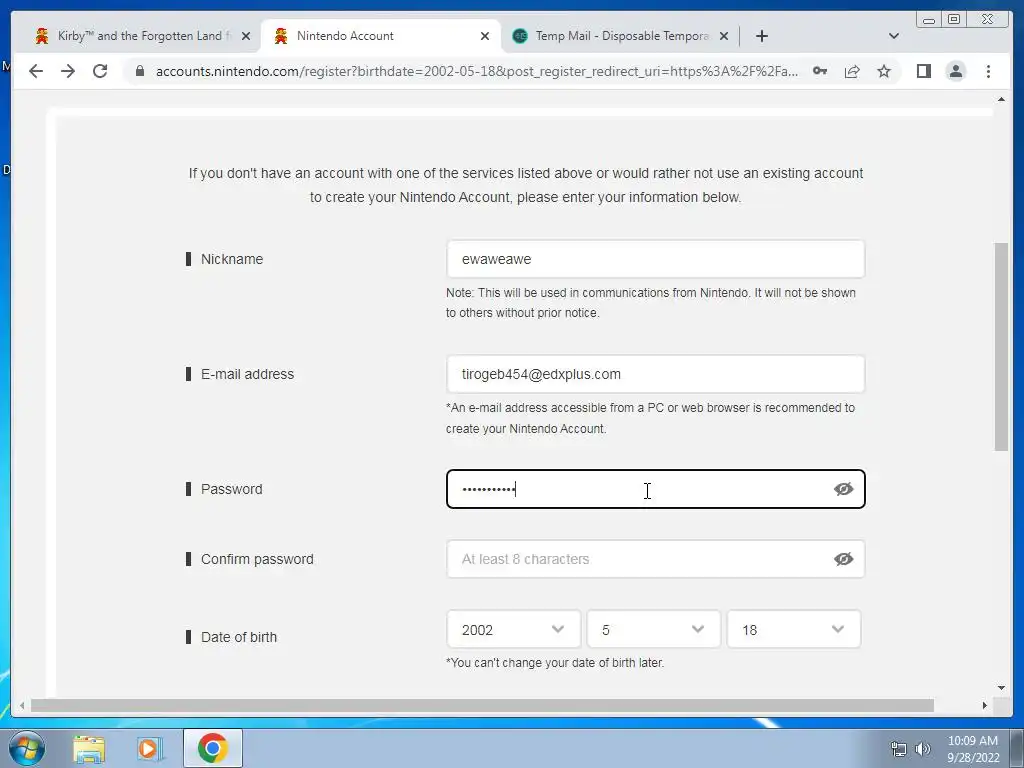Click the horizontal scroll right arrow

(x=985, y=705)
